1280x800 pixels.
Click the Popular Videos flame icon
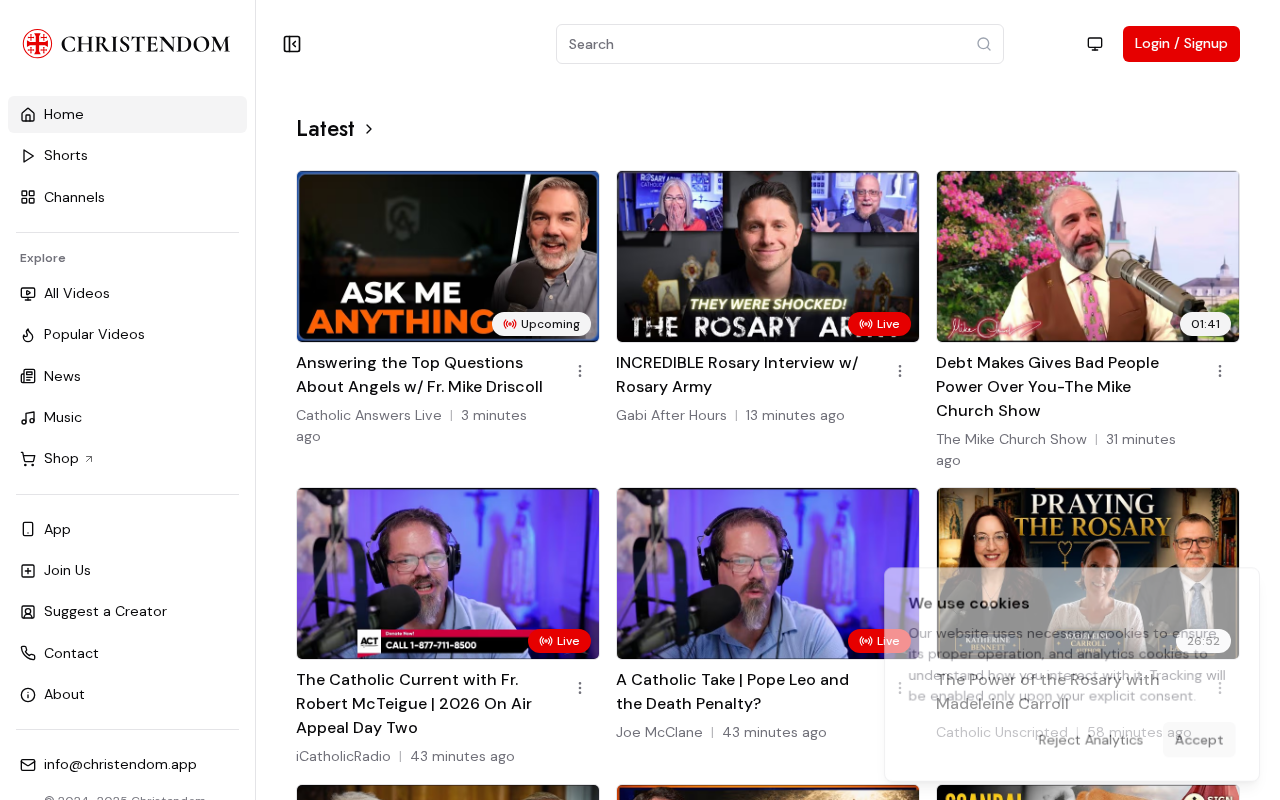[28, 335]
